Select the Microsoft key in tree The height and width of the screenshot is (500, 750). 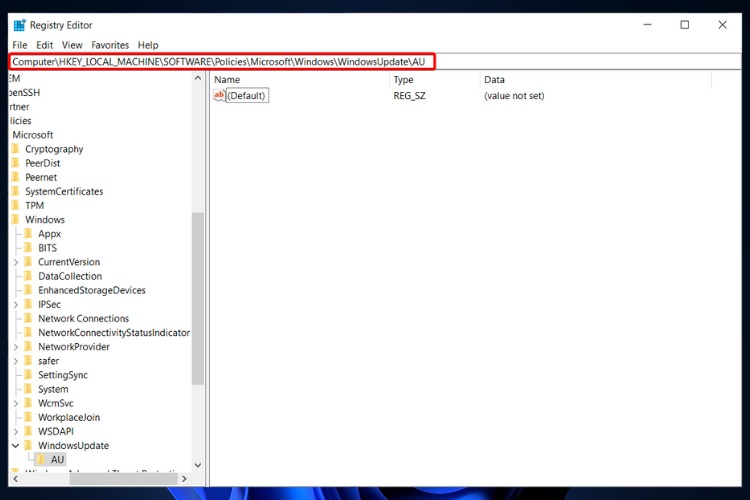pyautogui.click(x=33, y=135)
